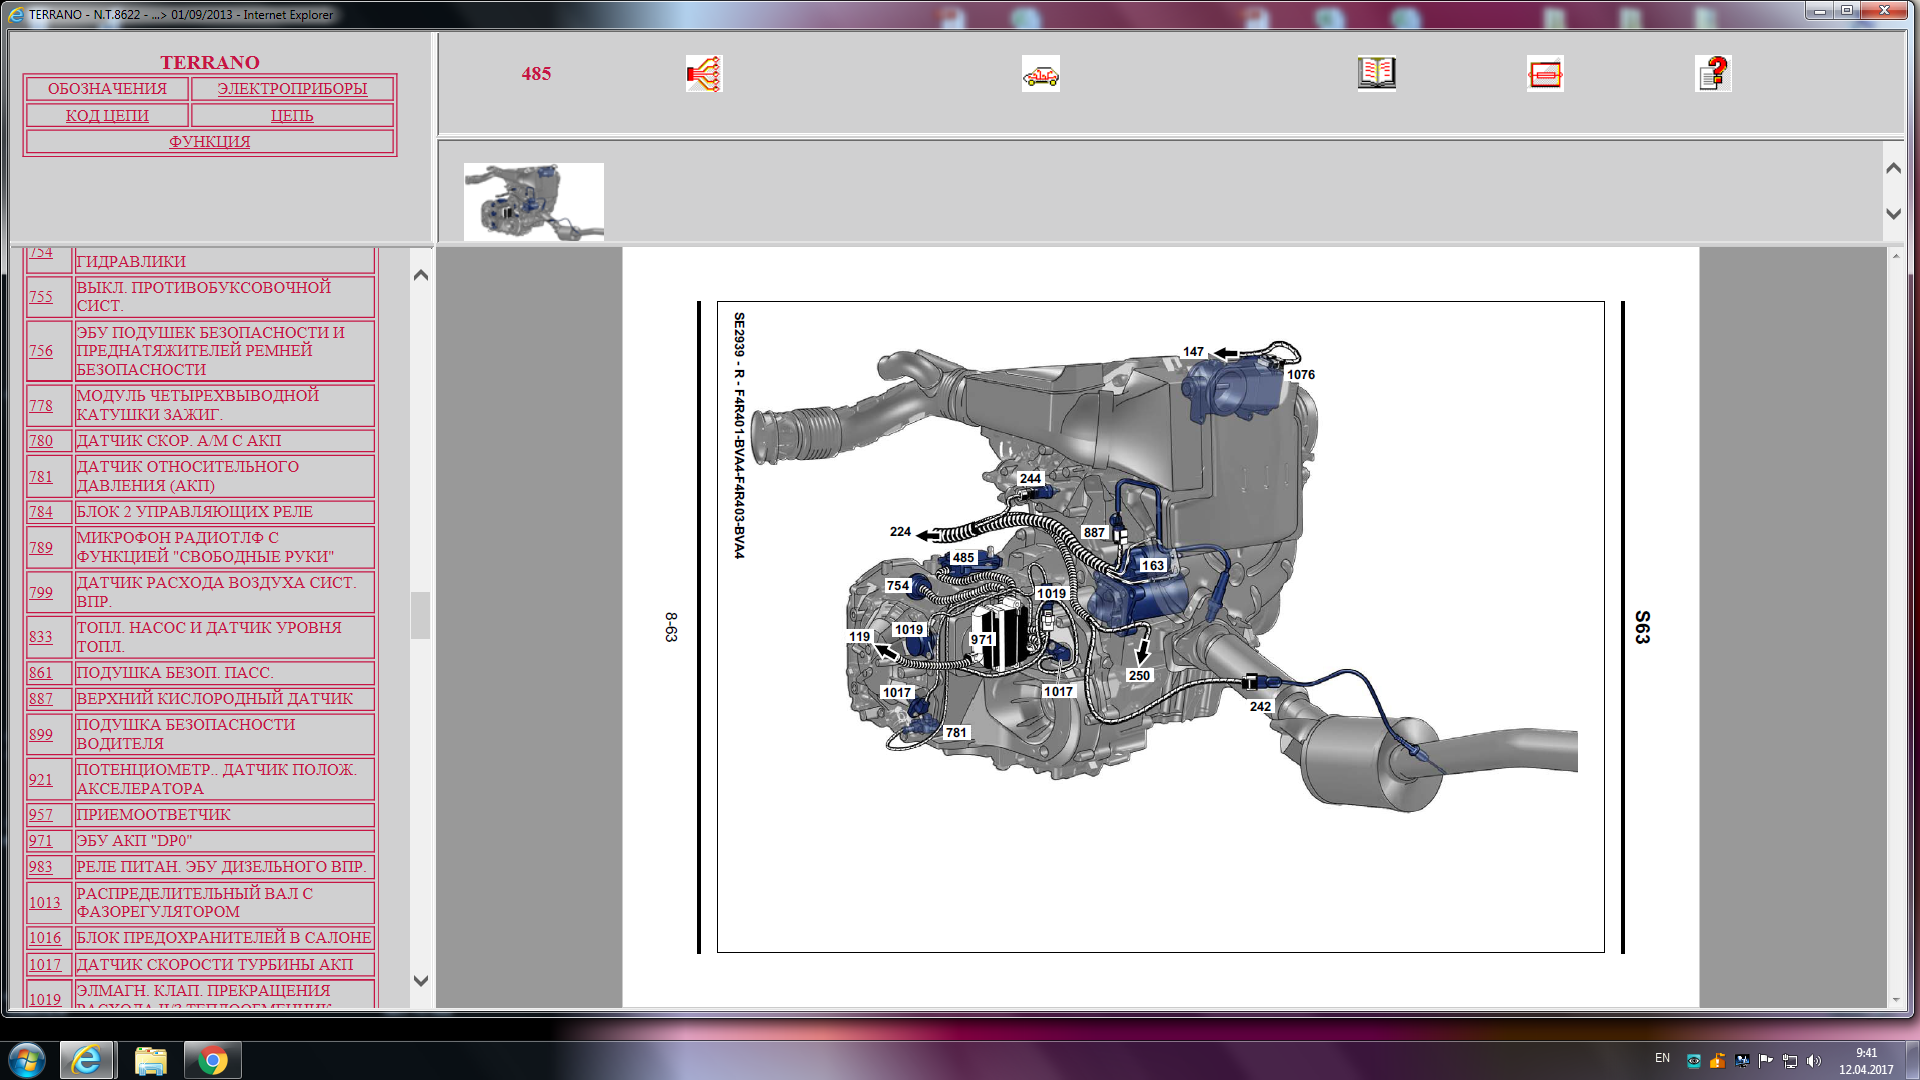The height and width of the screenshot is (1080, 1920).
Task: Click label 163 on engine diagram
Action: coord(1153,566)
